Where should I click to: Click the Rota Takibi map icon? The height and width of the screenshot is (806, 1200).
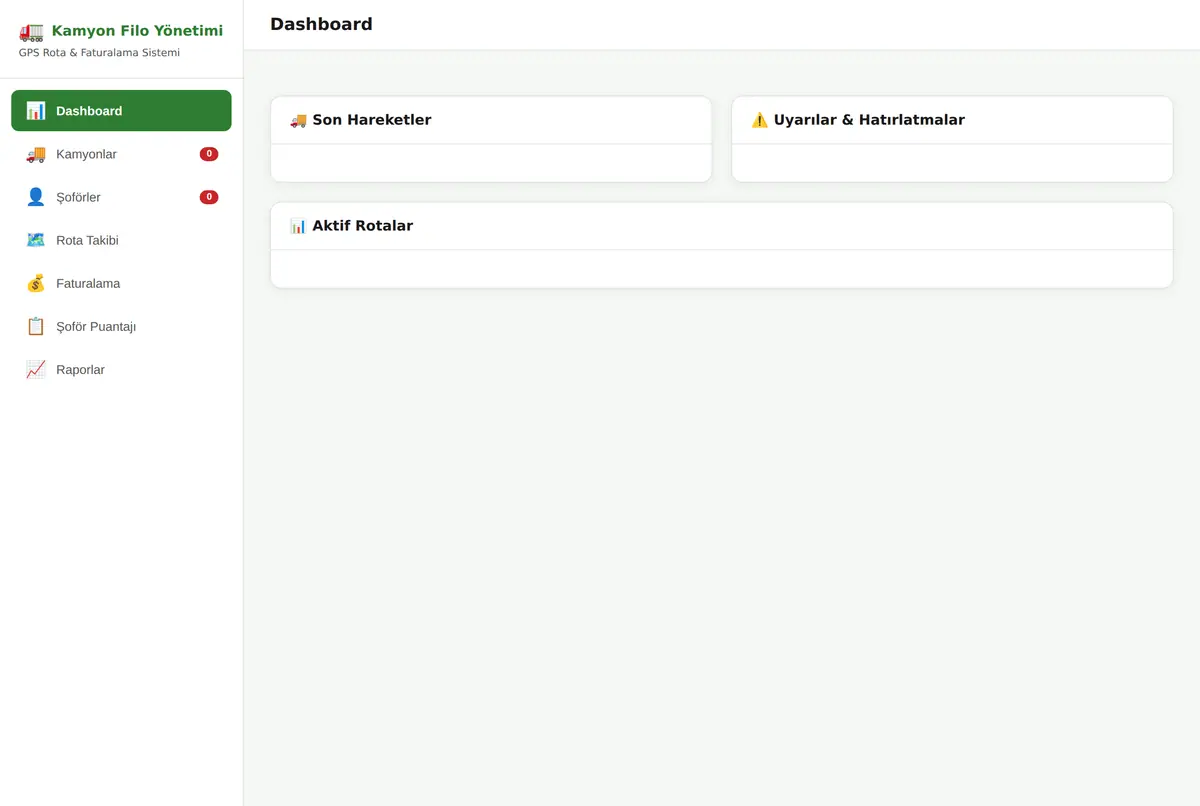tap(36, 240)
